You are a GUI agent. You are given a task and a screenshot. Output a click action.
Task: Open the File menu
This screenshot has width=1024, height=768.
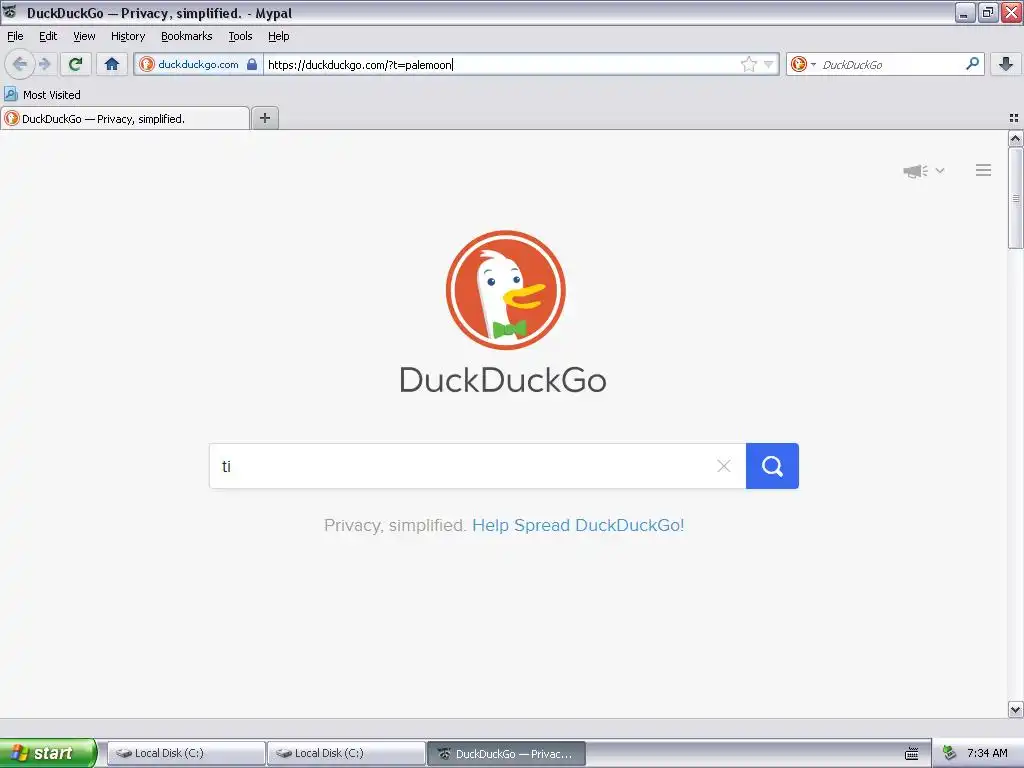(15, 36)
